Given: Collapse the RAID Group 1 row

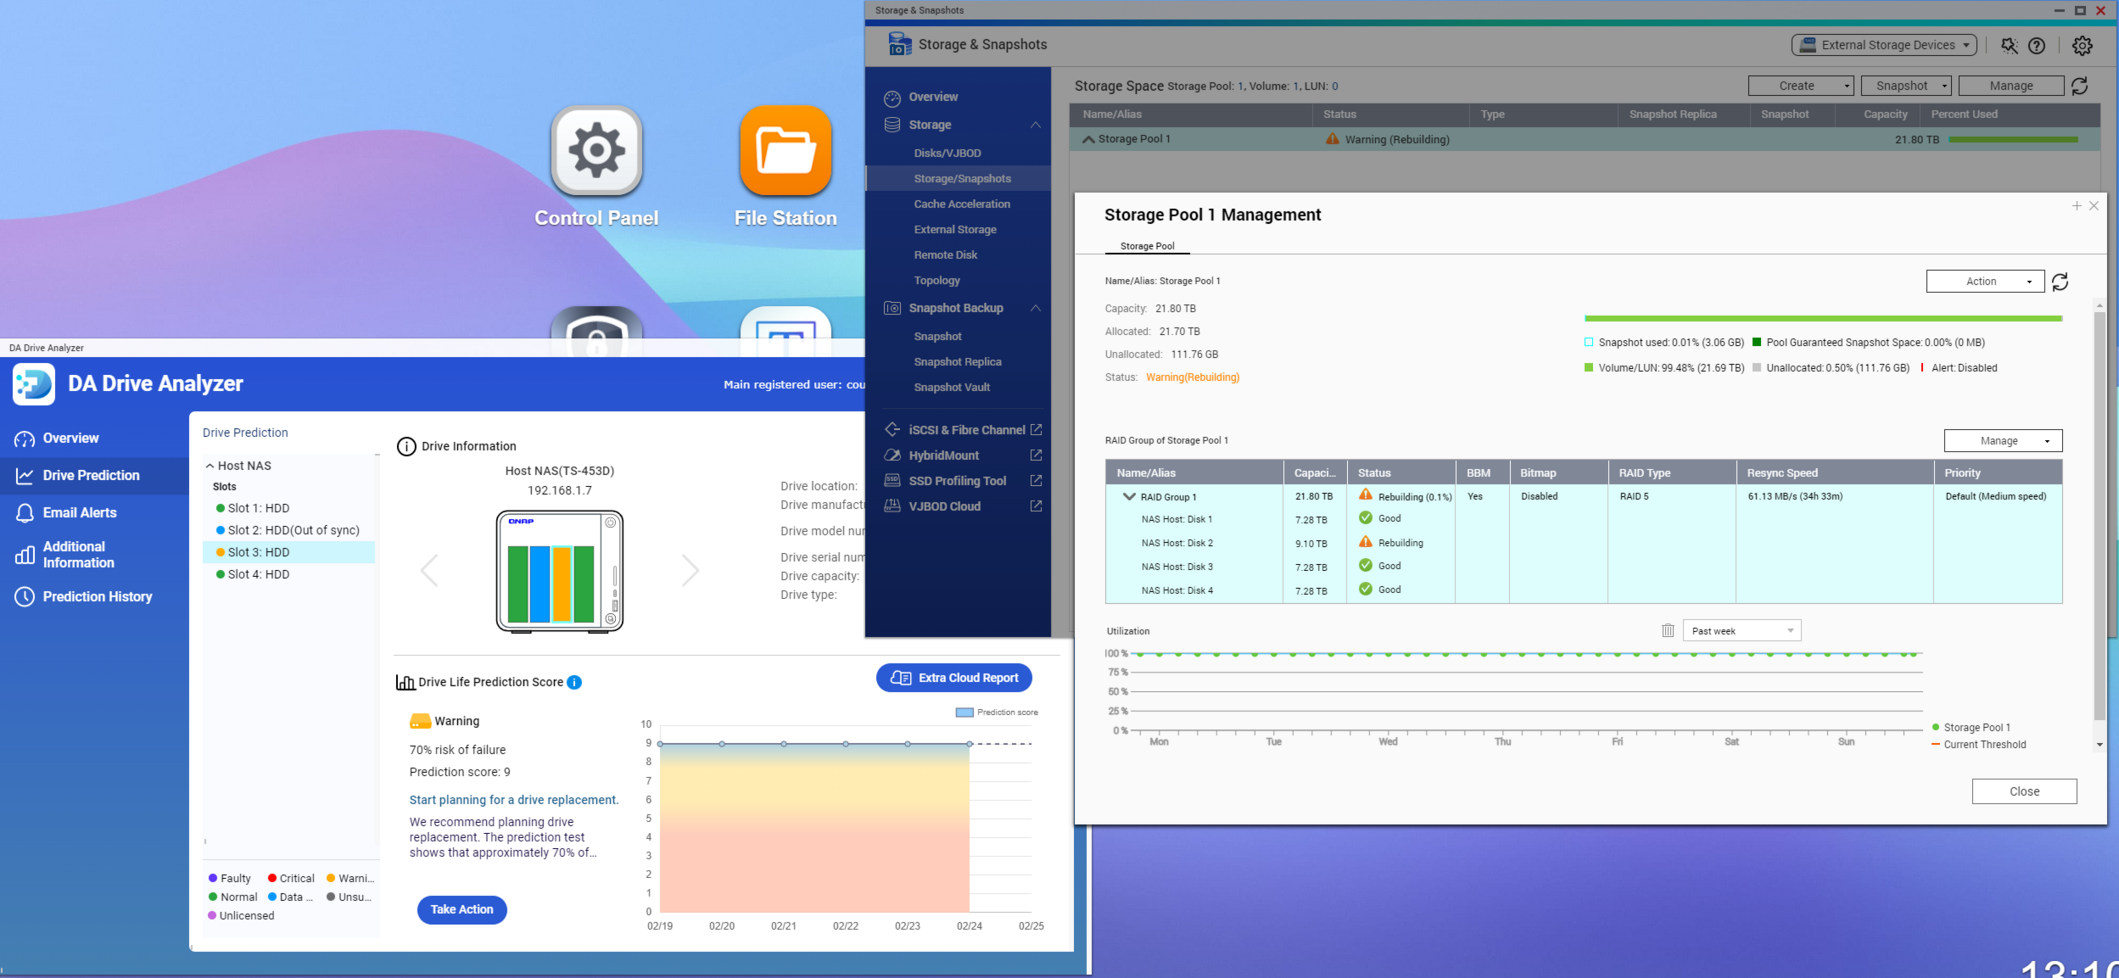Looking at the screenshot, I should coord(1129,497).
